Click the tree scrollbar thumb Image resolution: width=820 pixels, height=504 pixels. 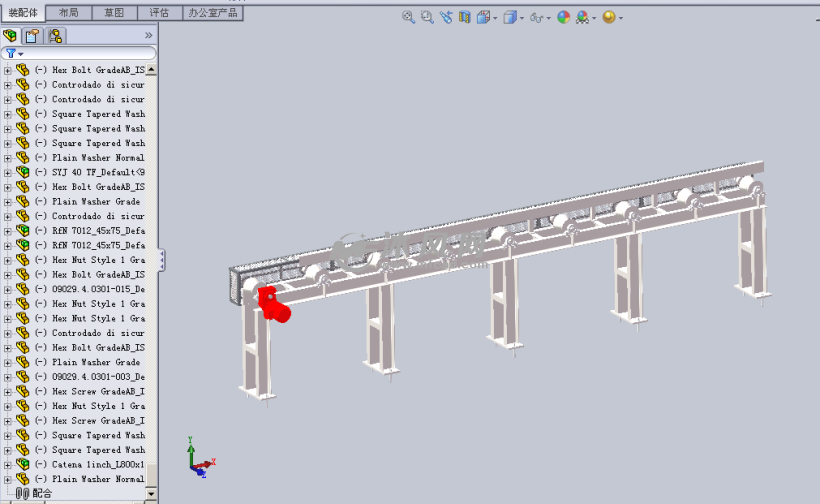[x=151, y=475]
